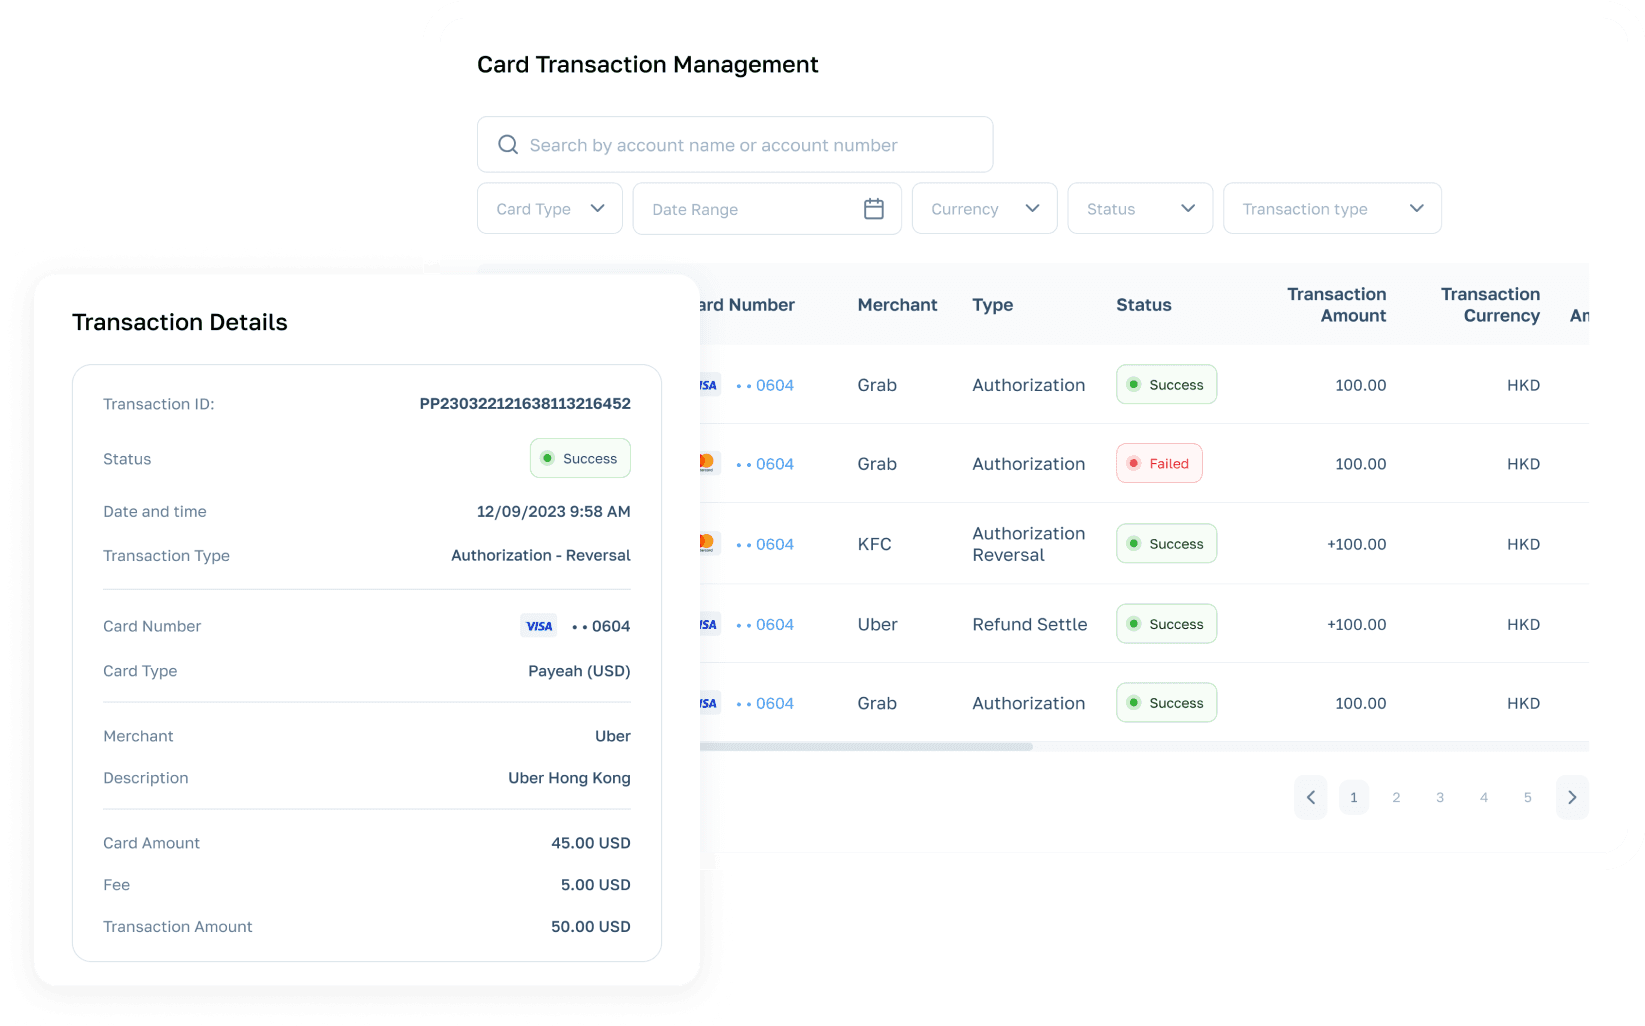Jump to page 5
The width and height of the screenshot is (1645, 1026).
pyautogui.click(x=1527, y=797)
